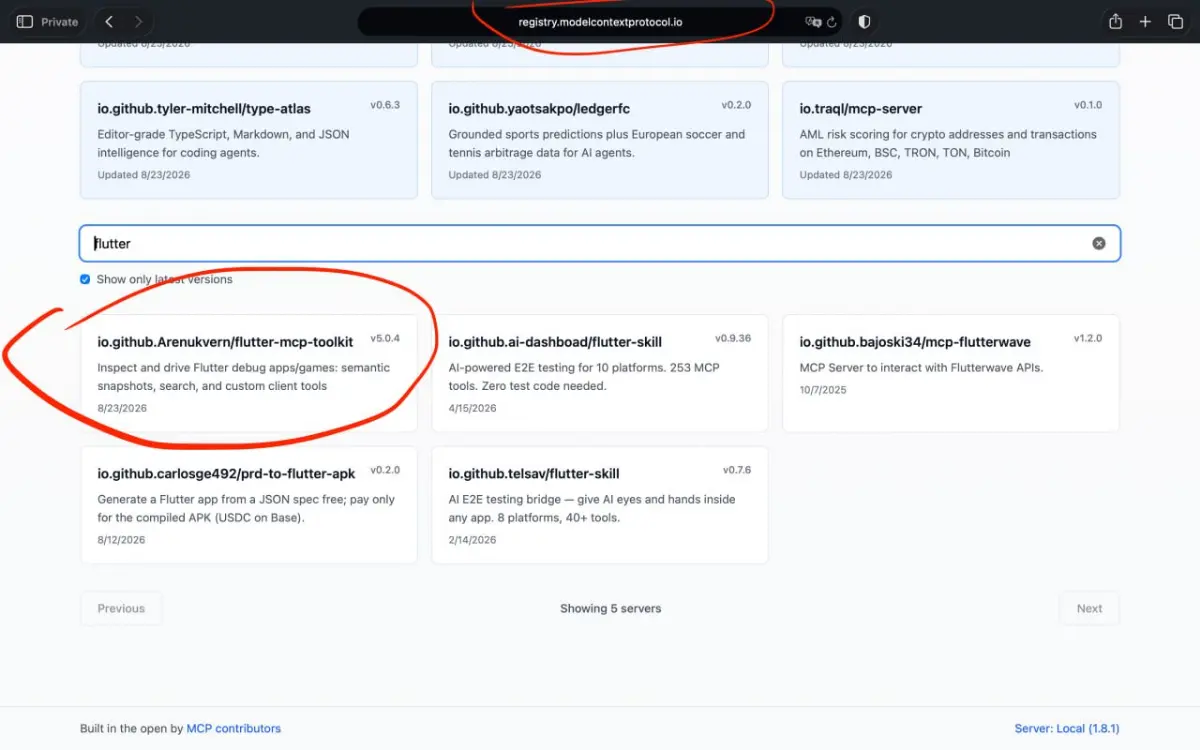Viewport: 1200px width, 750px height.
Task: Click version v0.9.36 on ai-dashboad flutter-skill
Action: coord(733,338)
